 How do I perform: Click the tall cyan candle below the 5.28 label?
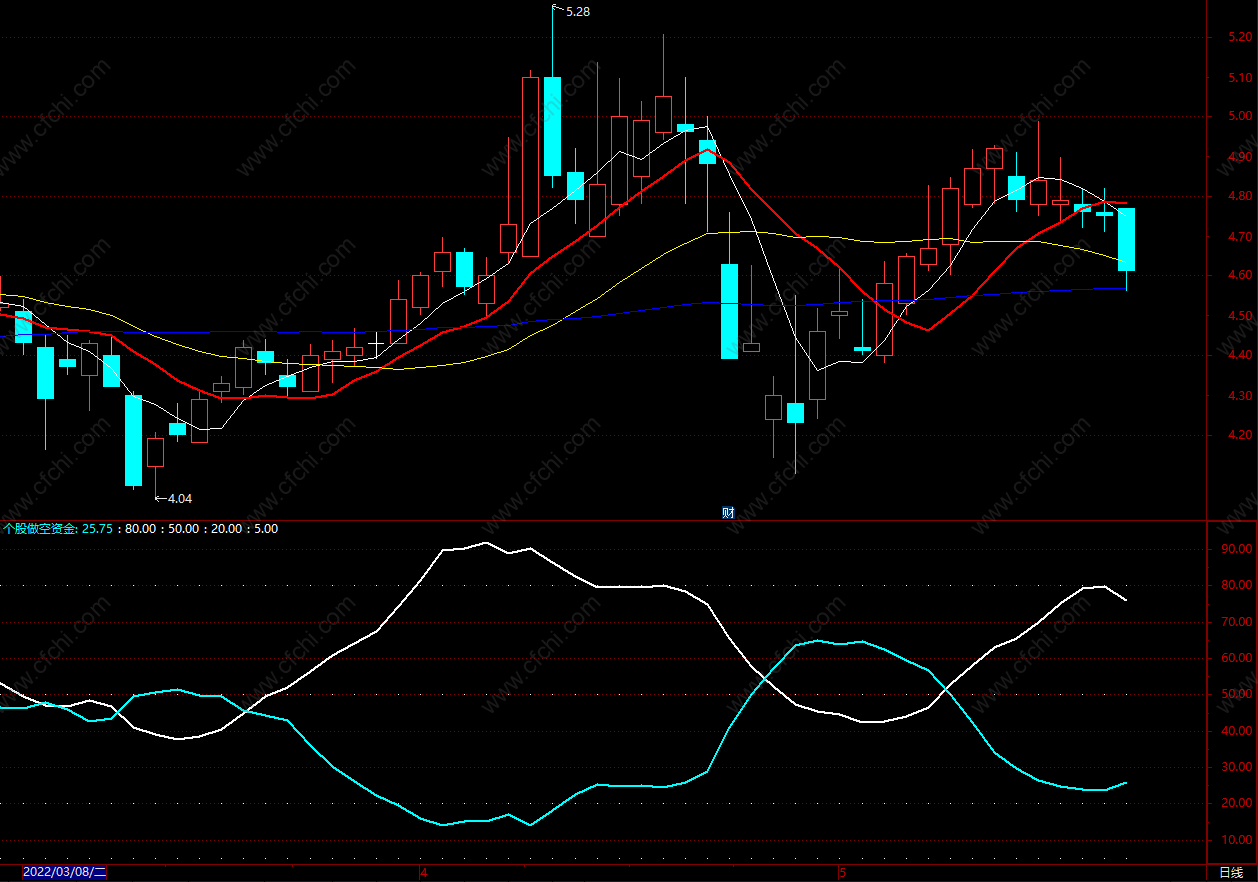point(552,126)
